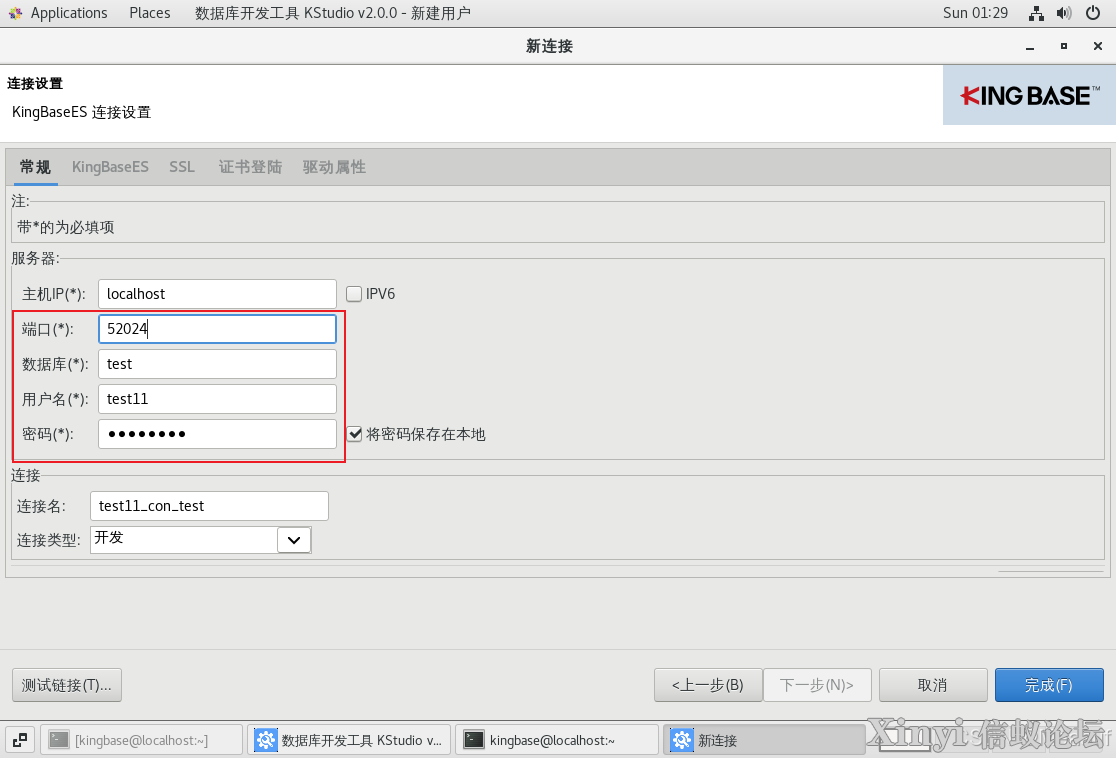1116x758 pixels.
Task: Switch to the 证书登陆 tab
Action: (250, 167)
